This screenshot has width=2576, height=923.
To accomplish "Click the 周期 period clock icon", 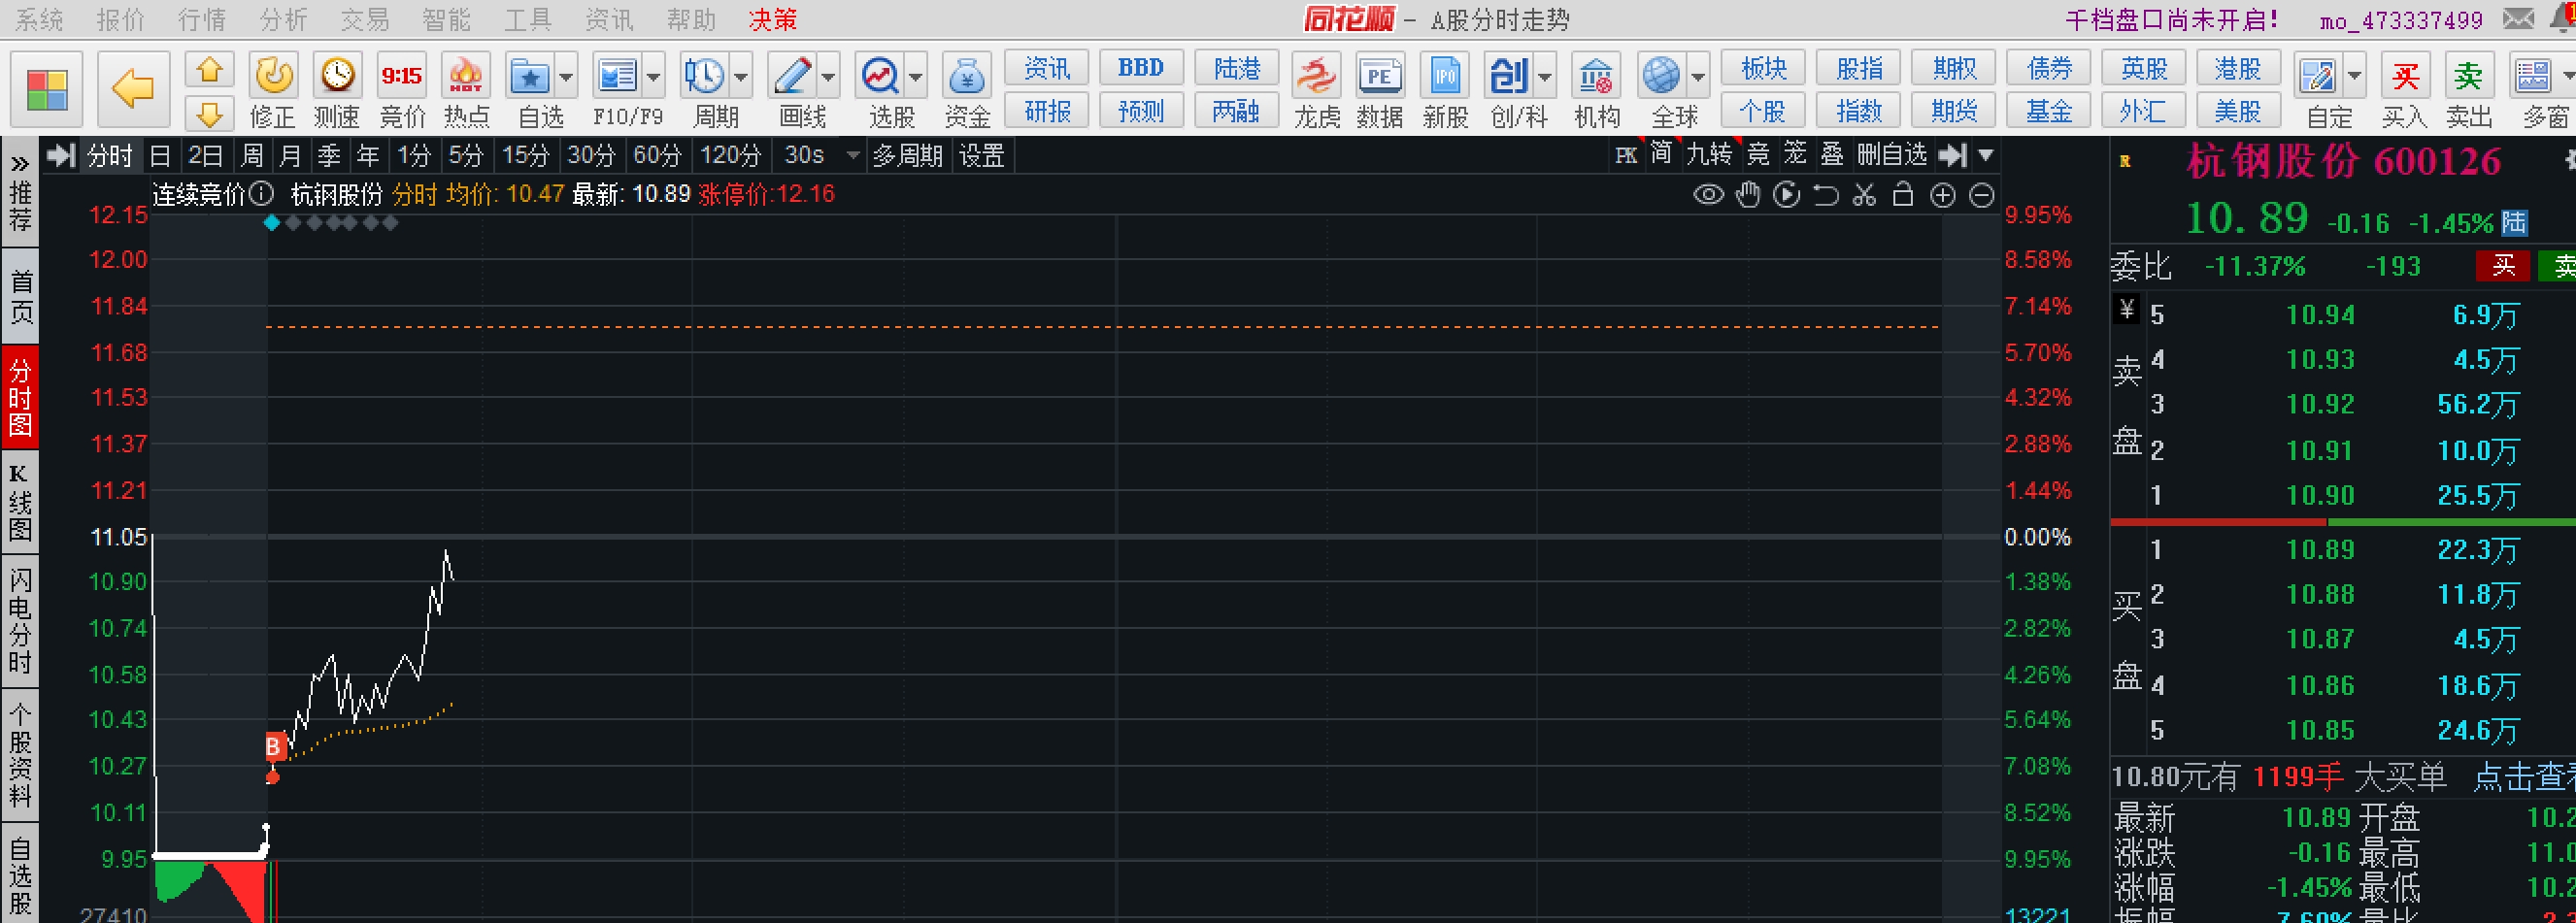I will pos(704,76).
